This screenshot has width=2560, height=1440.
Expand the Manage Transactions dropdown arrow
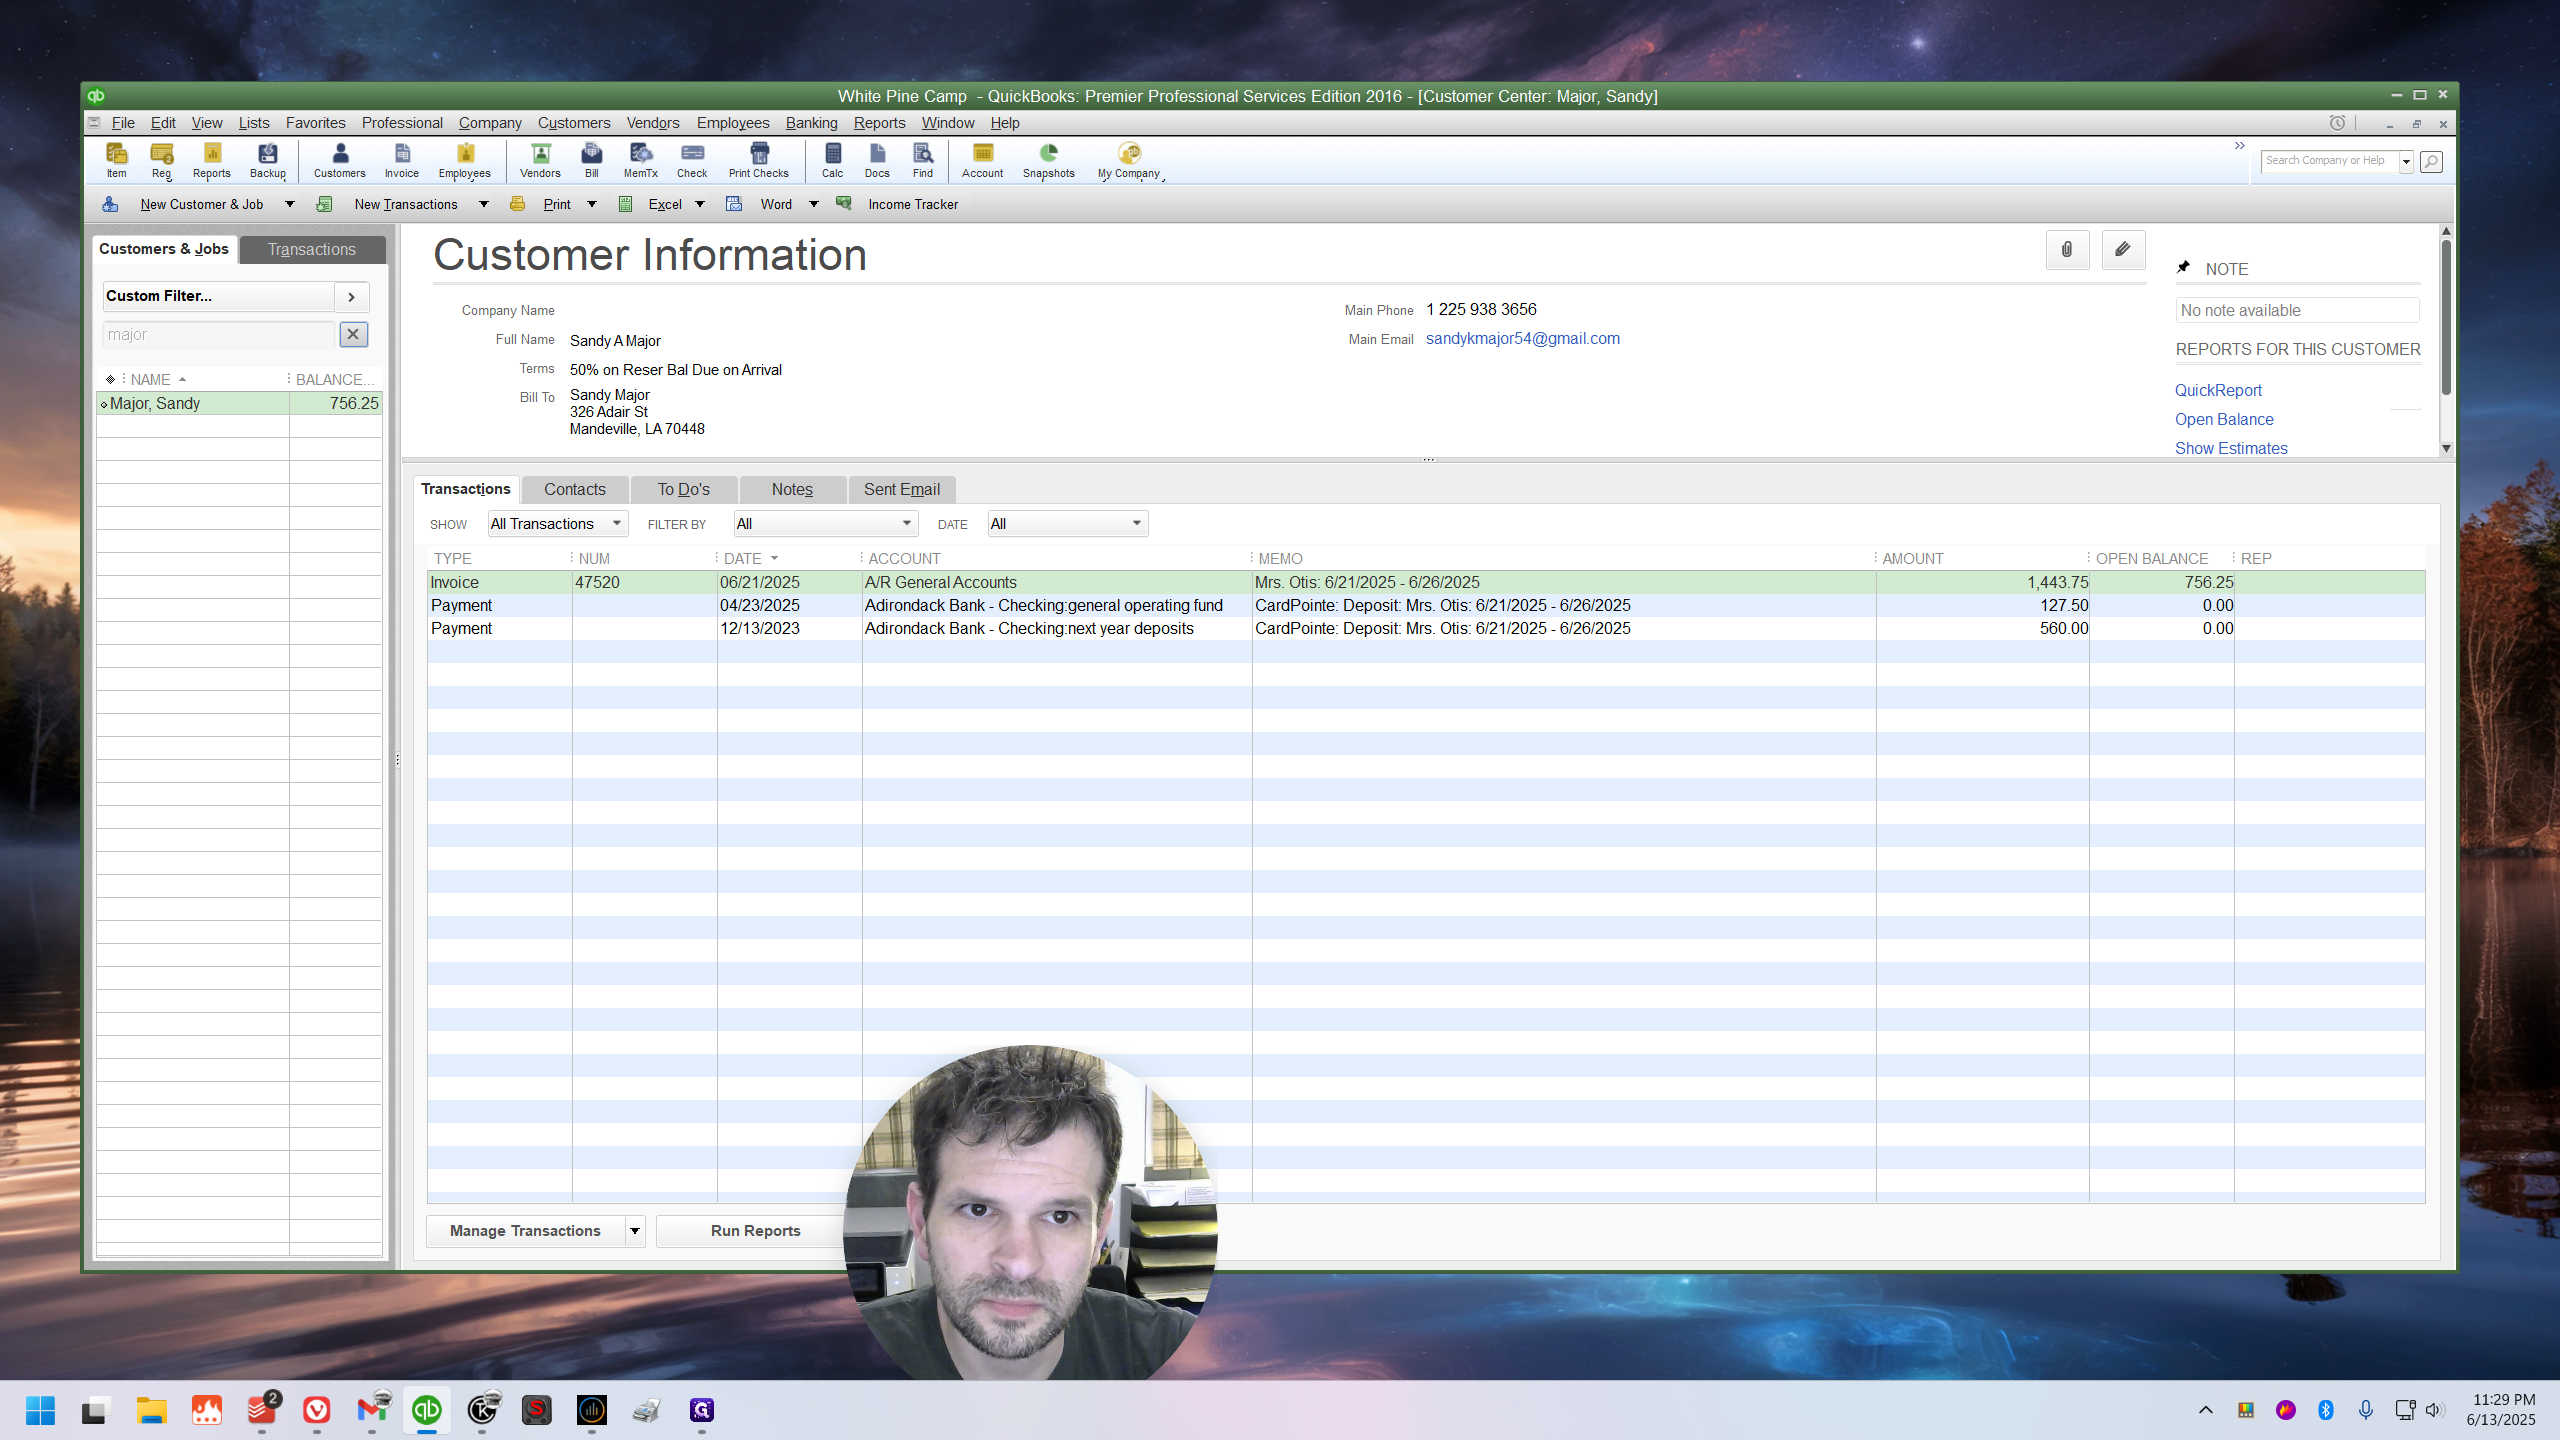635,1231
